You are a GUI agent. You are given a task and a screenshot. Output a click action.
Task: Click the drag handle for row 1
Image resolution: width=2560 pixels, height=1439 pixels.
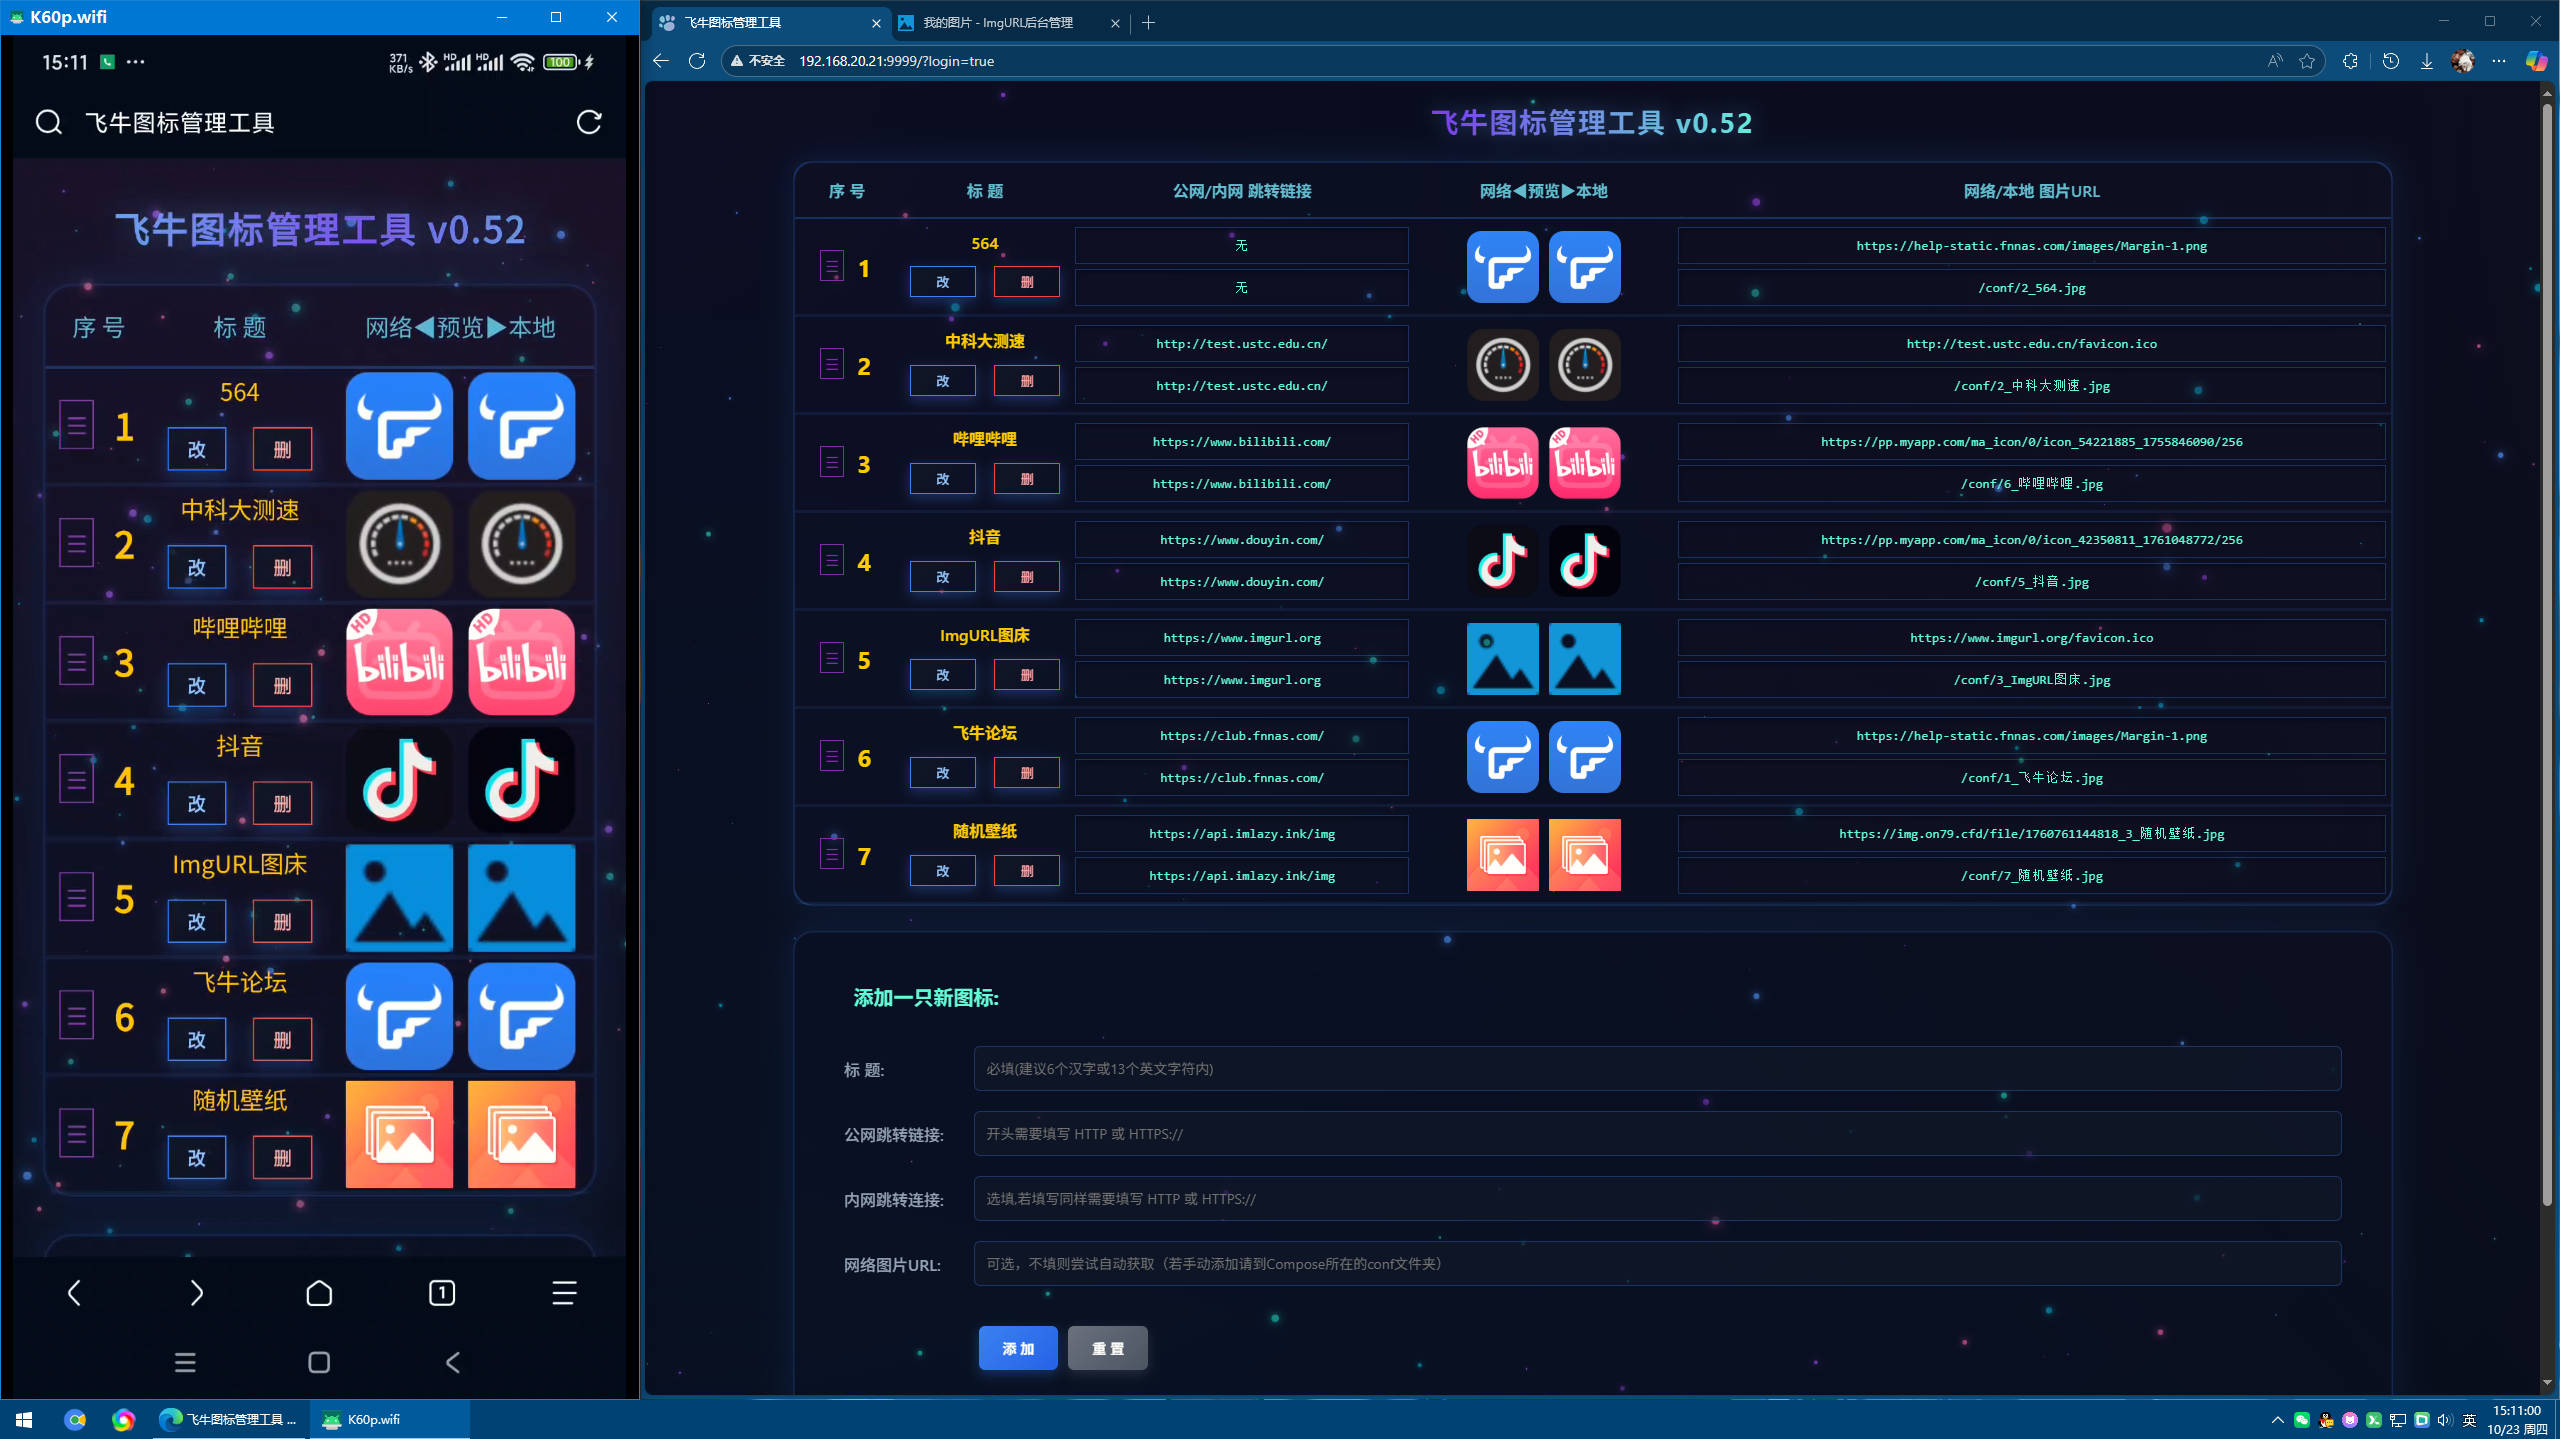[x=831, y=266]
